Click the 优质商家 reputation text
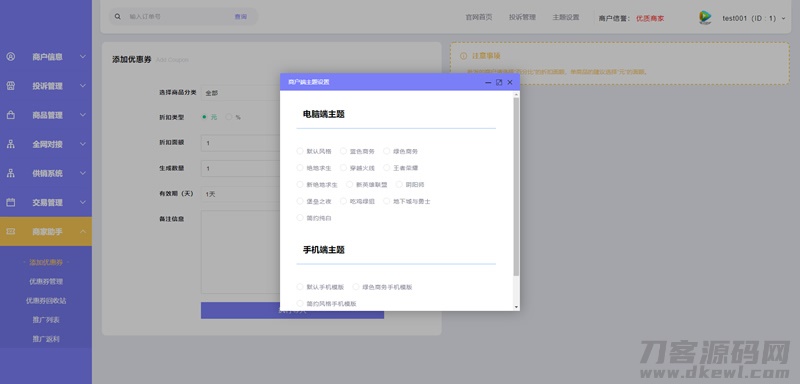This screenshot has width=800, height=384. pos(650,18)
